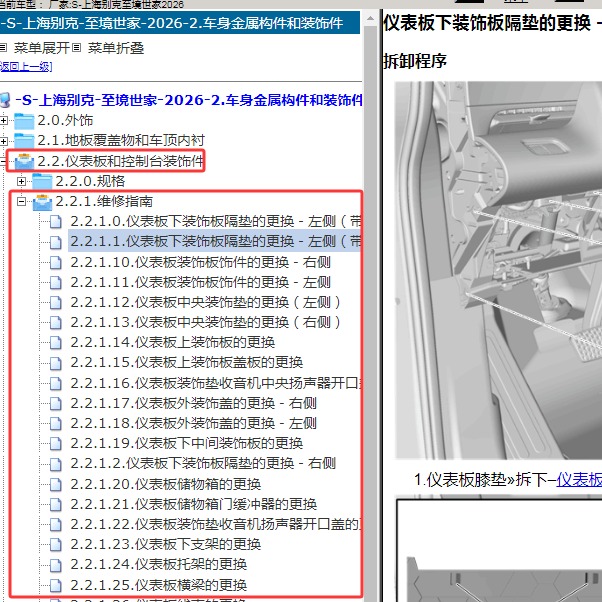Click document icon beside 2.2.1.15 entry
The width and height of the screenshot is (602, 602).
point(56,363)
